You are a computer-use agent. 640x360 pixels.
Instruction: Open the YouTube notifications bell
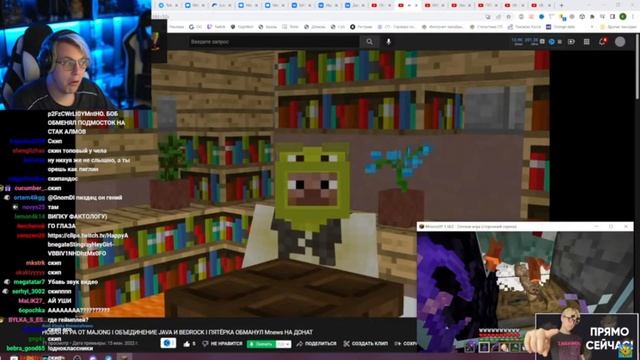coord(602,42)
